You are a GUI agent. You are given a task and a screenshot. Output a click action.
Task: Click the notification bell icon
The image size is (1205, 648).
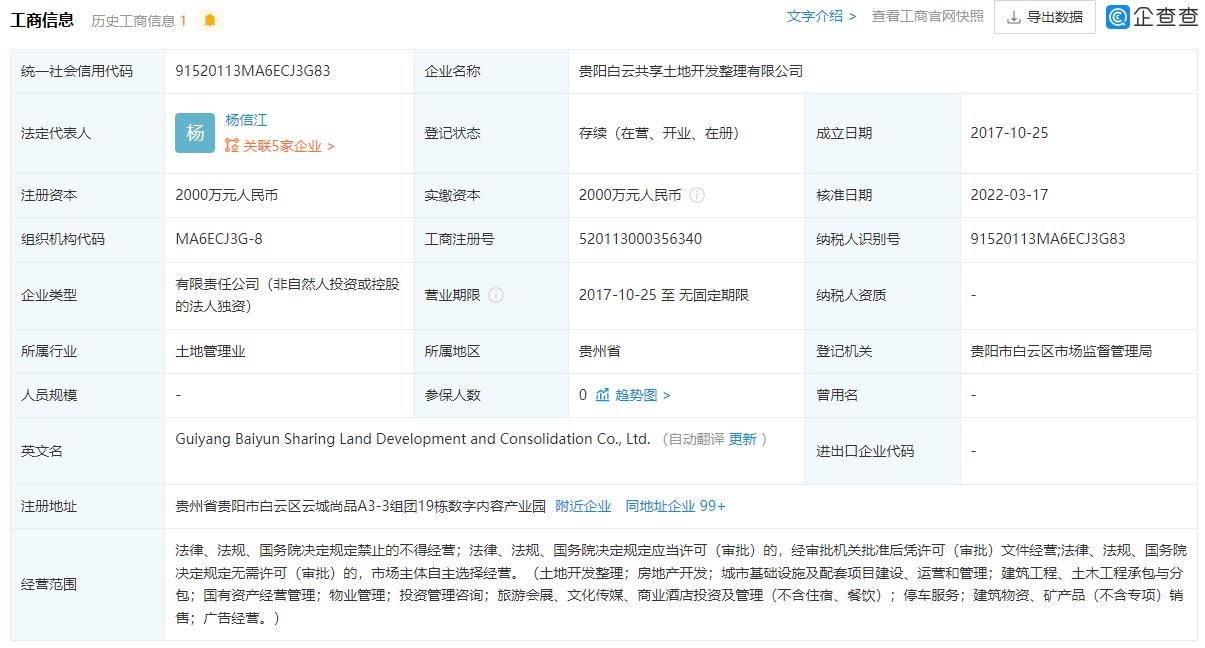(208, 17)
